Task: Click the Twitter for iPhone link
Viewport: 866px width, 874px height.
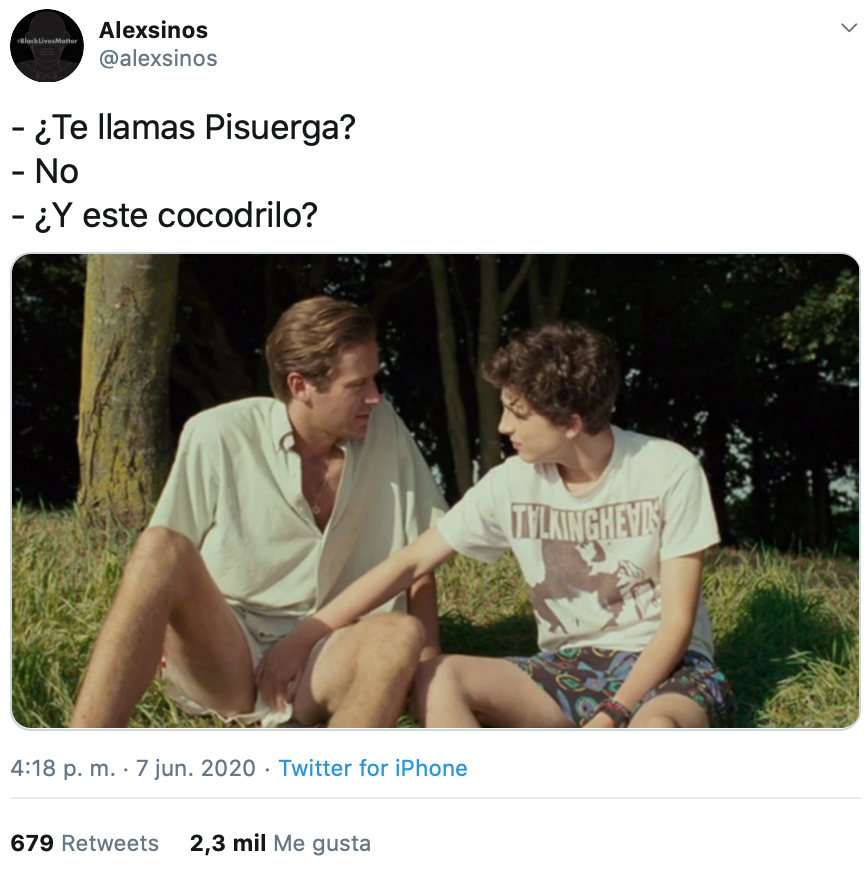Action: (373, 768)
